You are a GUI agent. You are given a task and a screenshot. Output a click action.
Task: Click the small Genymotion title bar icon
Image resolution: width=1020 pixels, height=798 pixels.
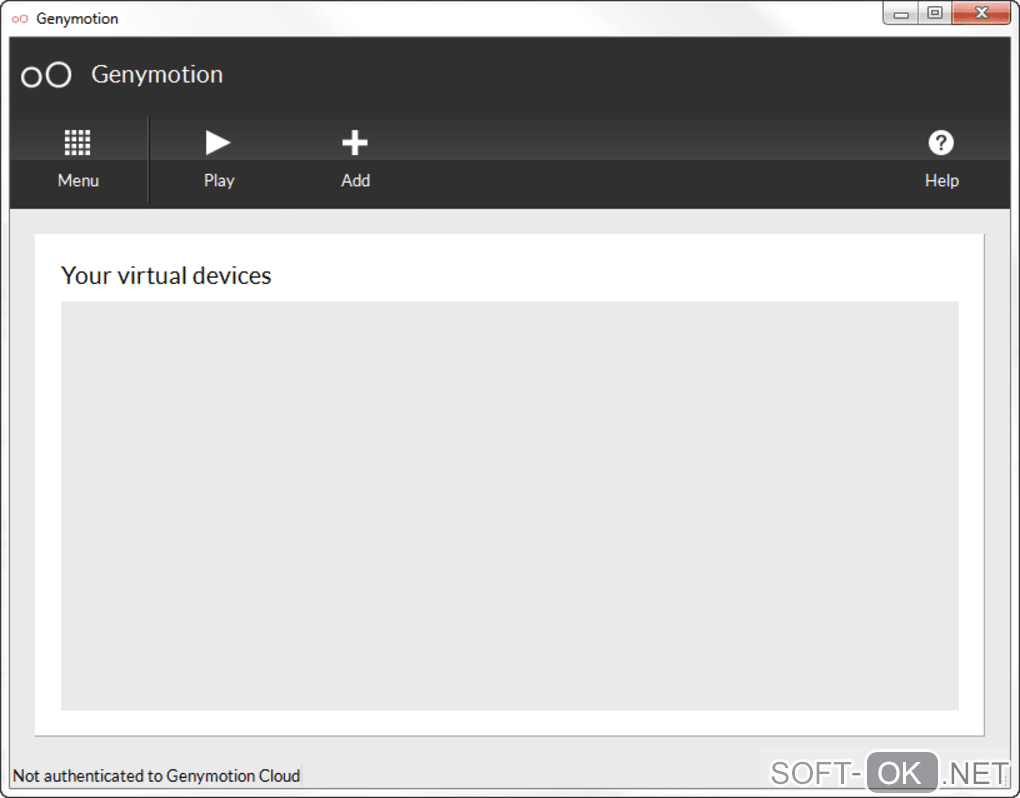[20, 18]
